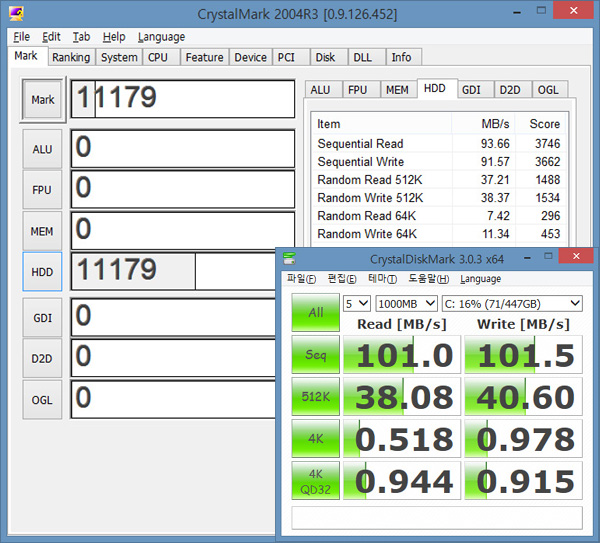Image resolution: width=600 pixels, height=543 pixels.
Task: Click the CrystalMark app icon in title bar
Action: (16, 13)
